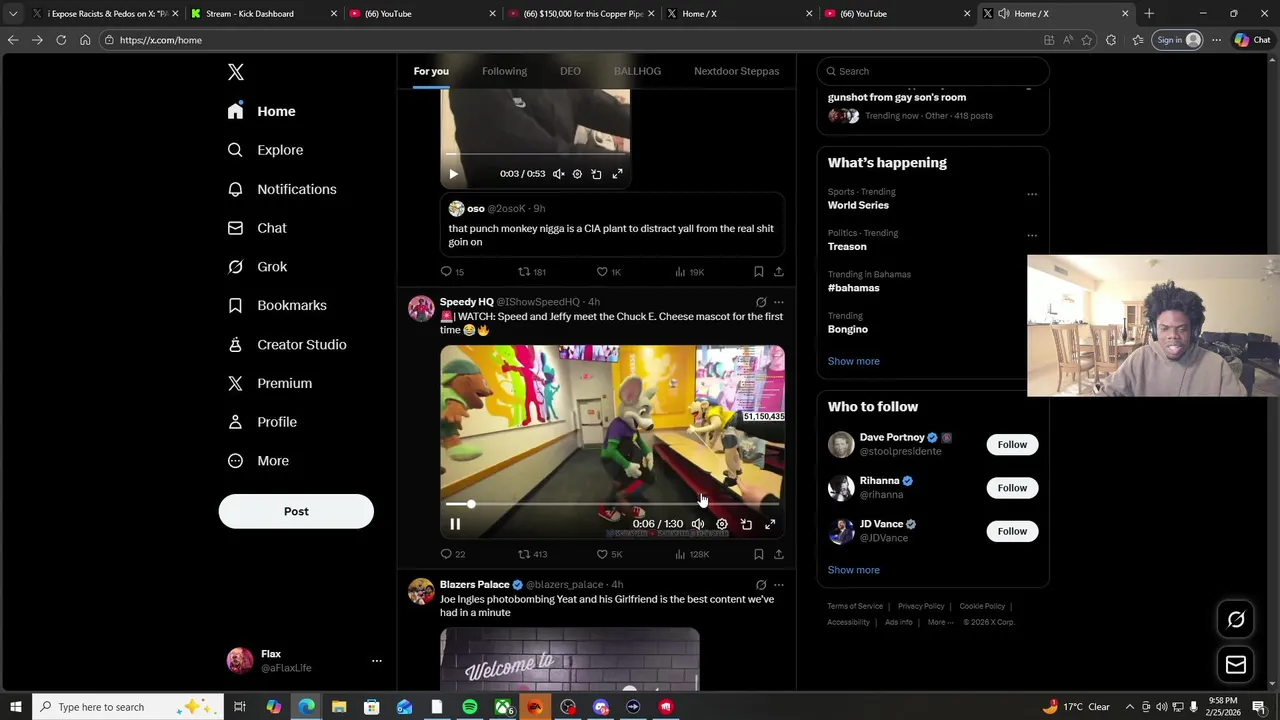
Task: Seek on the top video progress bar
Action: 535,155
